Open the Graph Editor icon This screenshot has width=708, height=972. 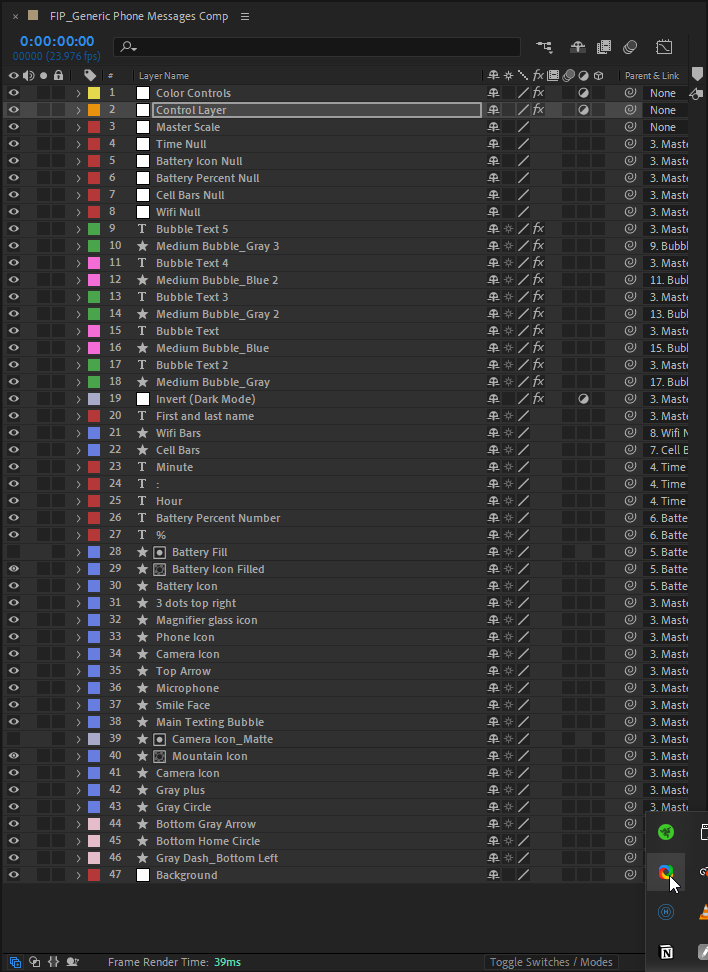point(664,47)
